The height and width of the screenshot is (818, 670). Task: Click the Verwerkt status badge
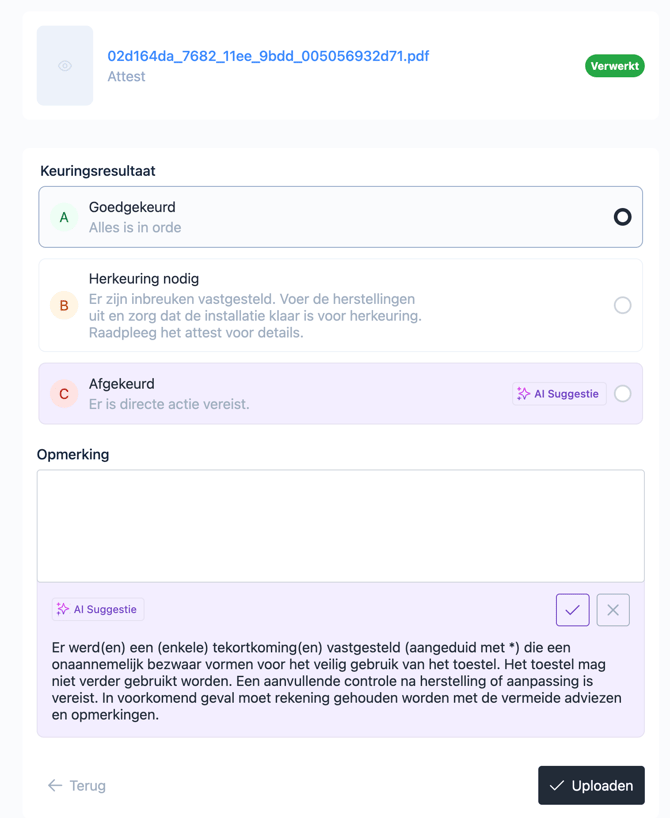(x=614, y=66)
